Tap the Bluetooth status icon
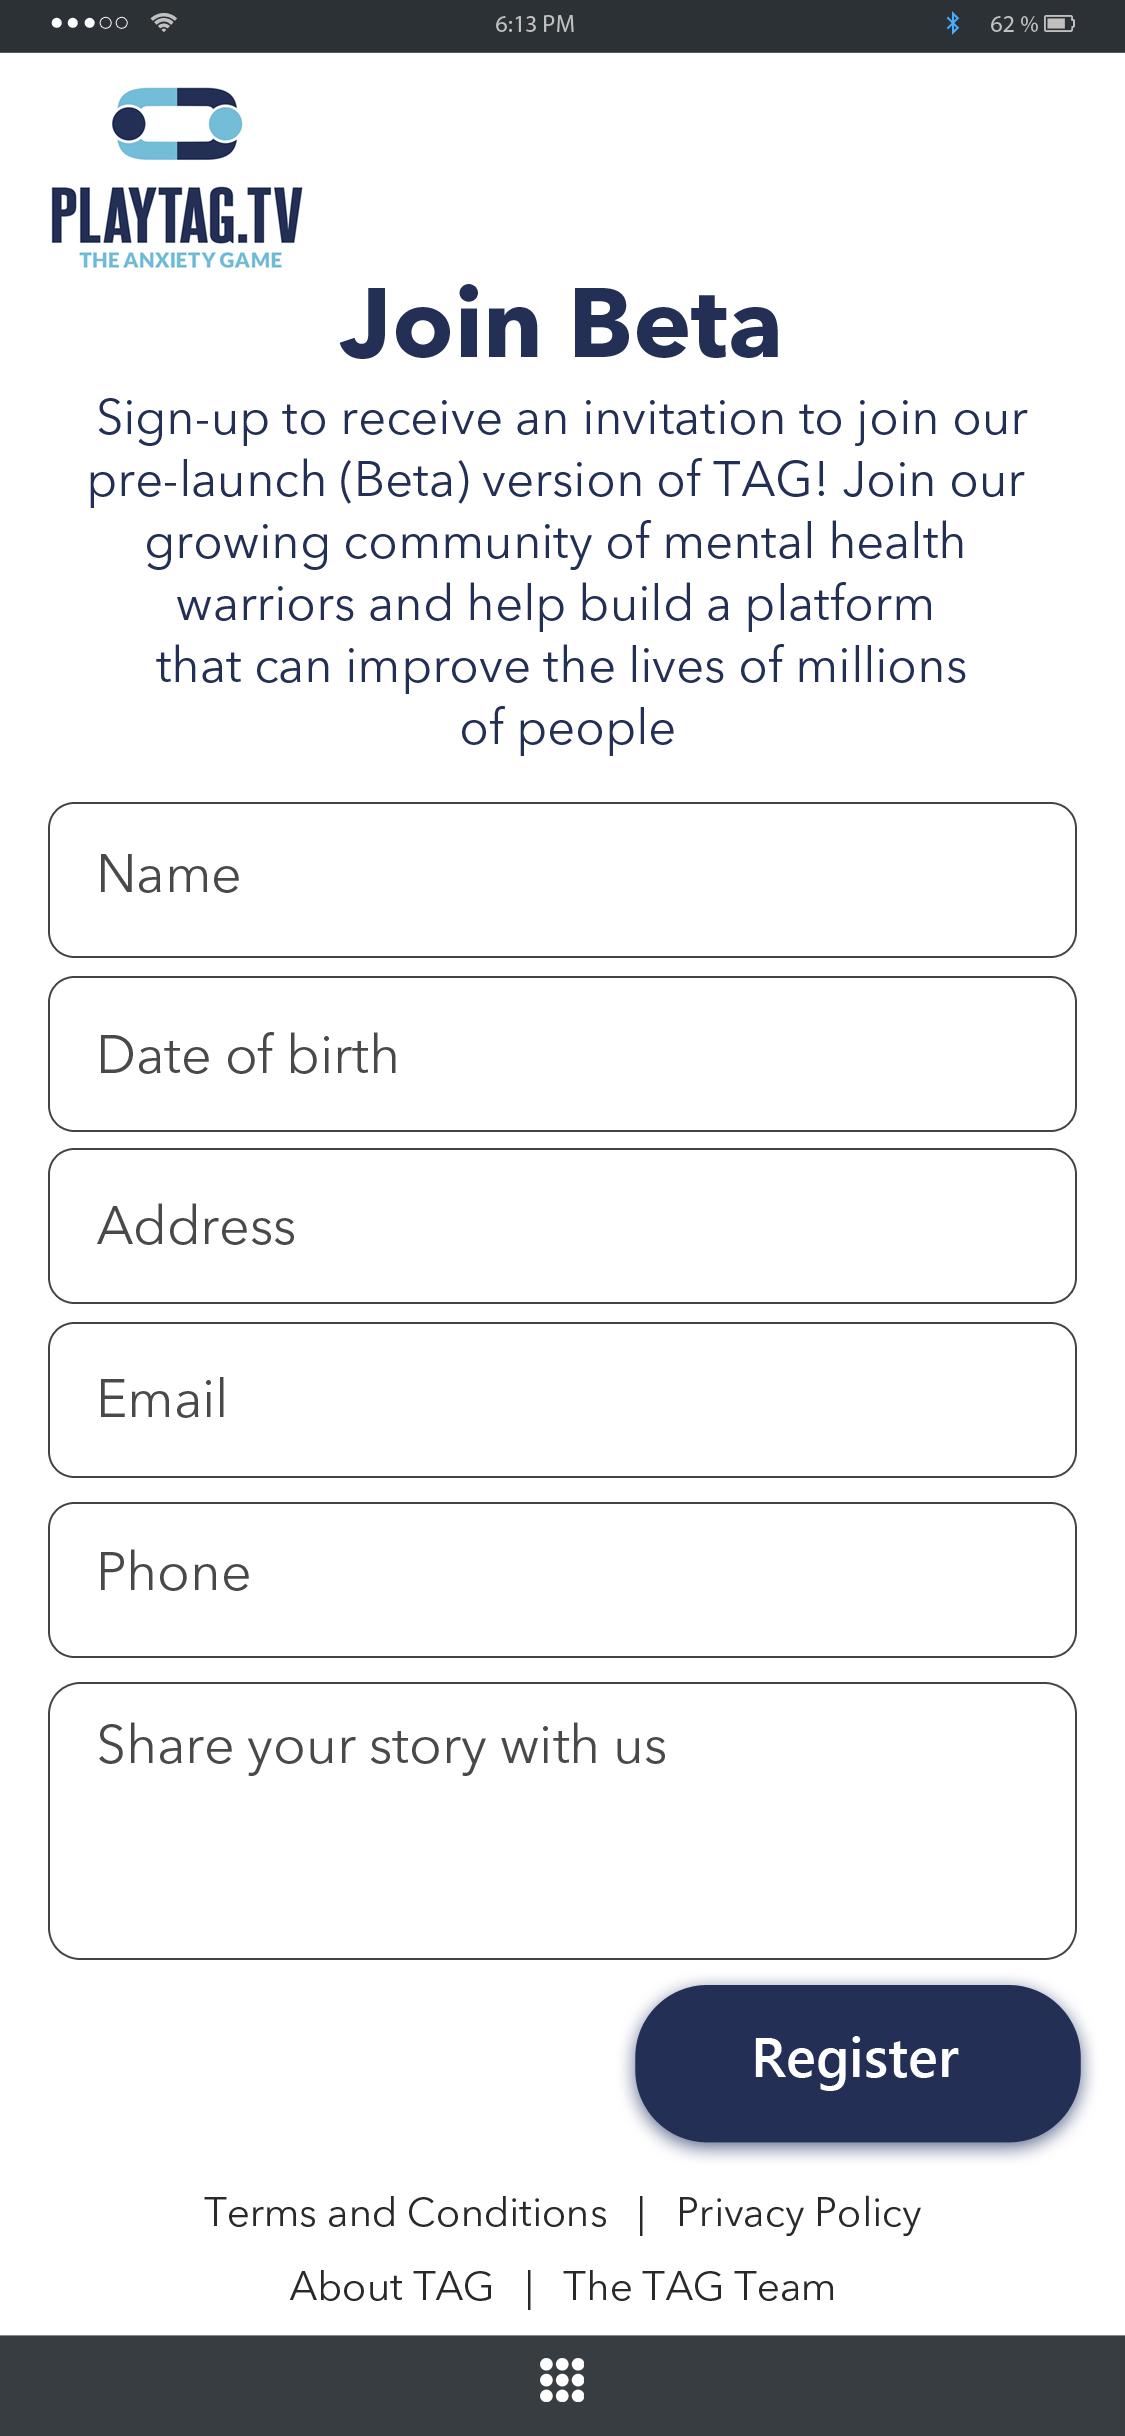 (953, 23)
